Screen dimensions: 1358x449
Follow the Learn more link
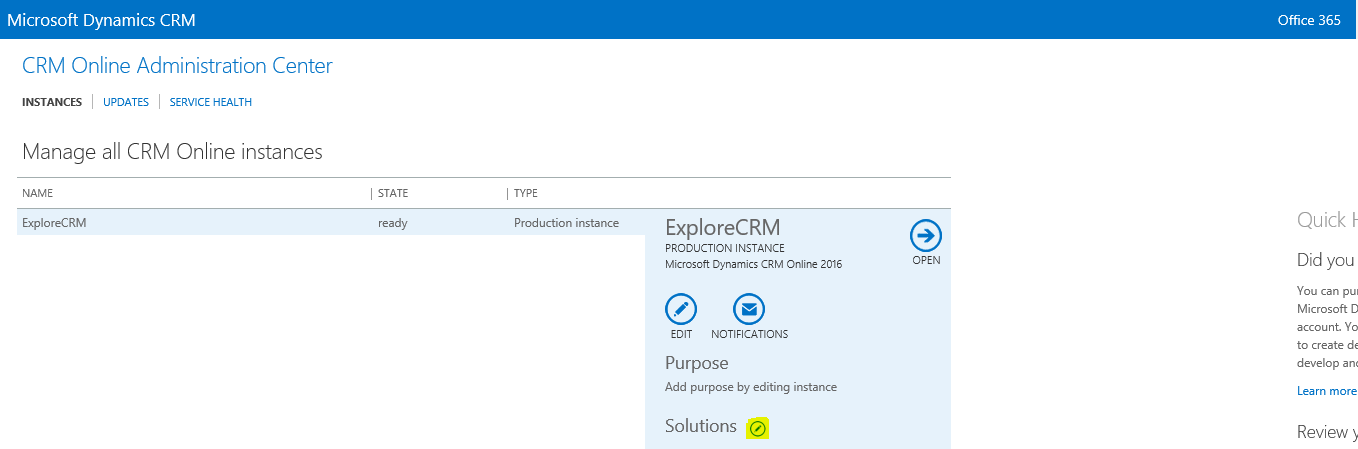coord(1326,391)
